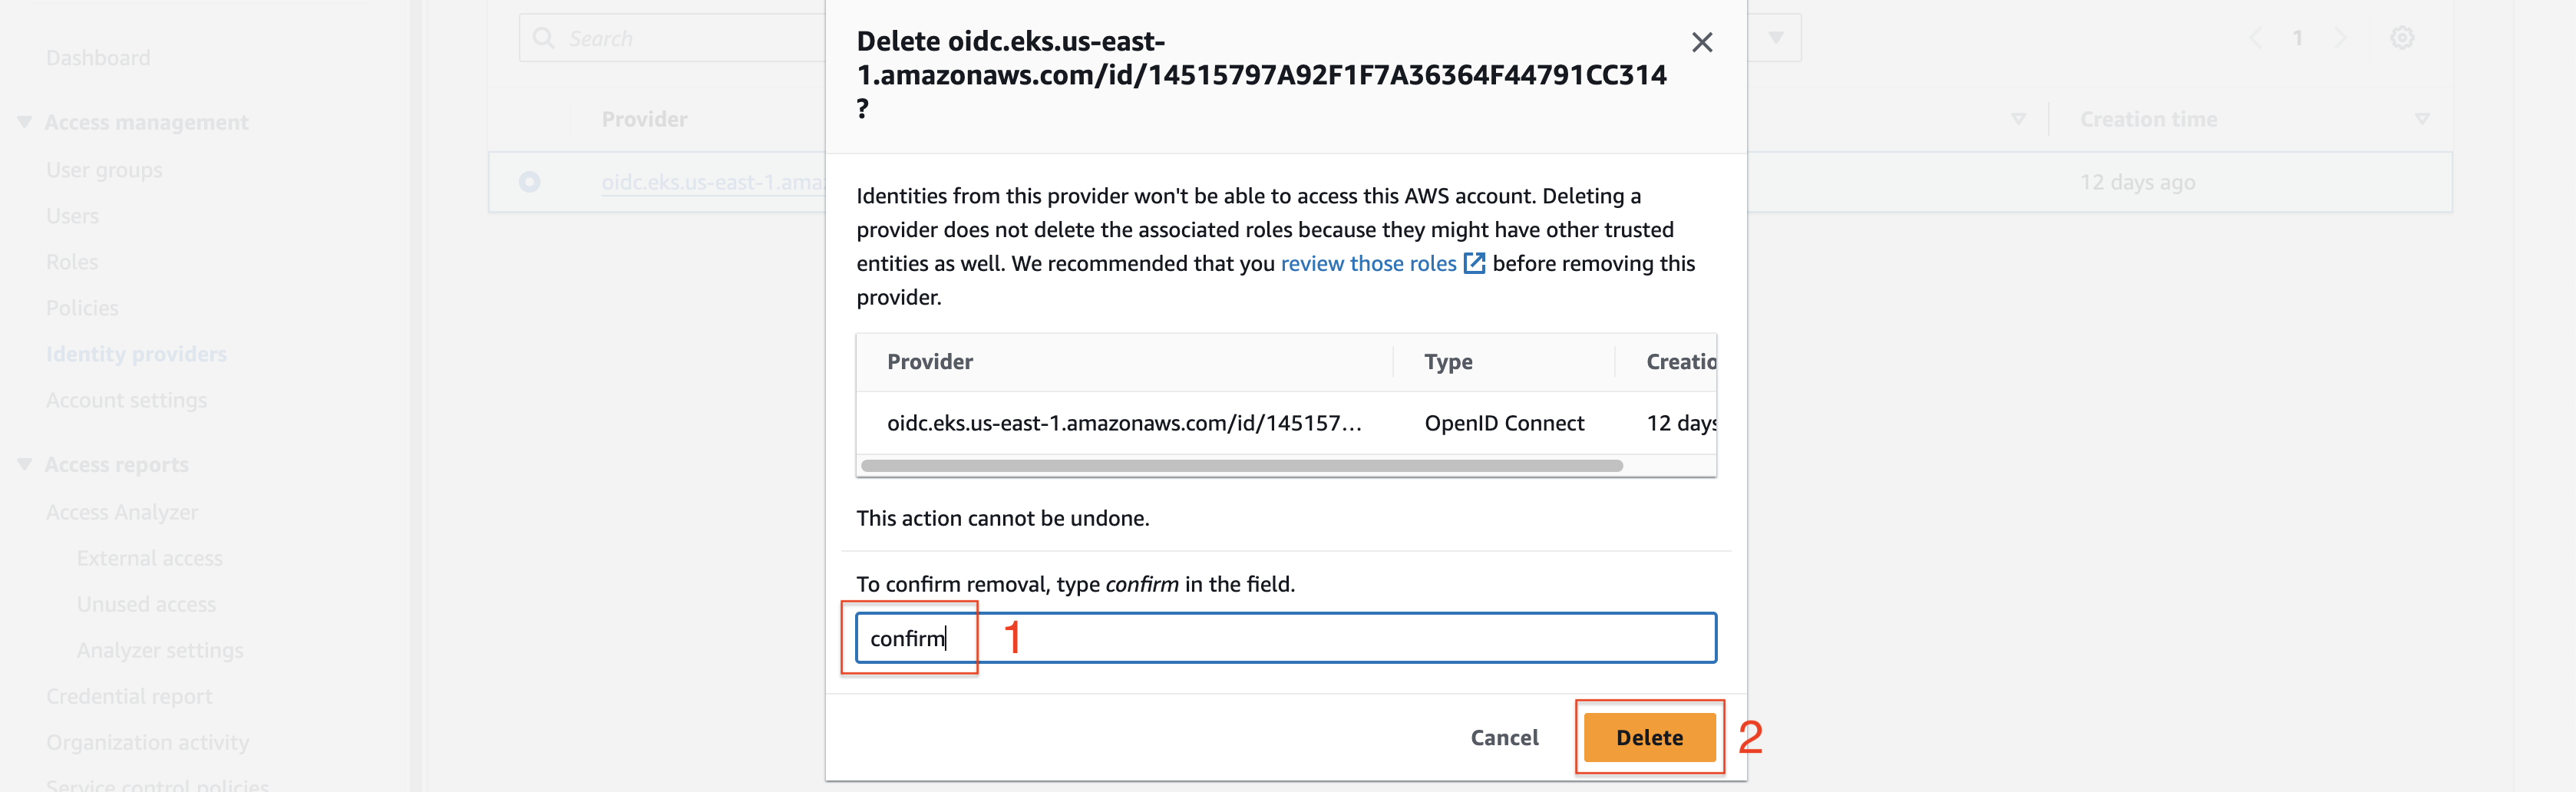Open the oidc.eks.us-east-1 provider link in background
The height and width of the screenshot is (792, 2576).
[713, 182]
